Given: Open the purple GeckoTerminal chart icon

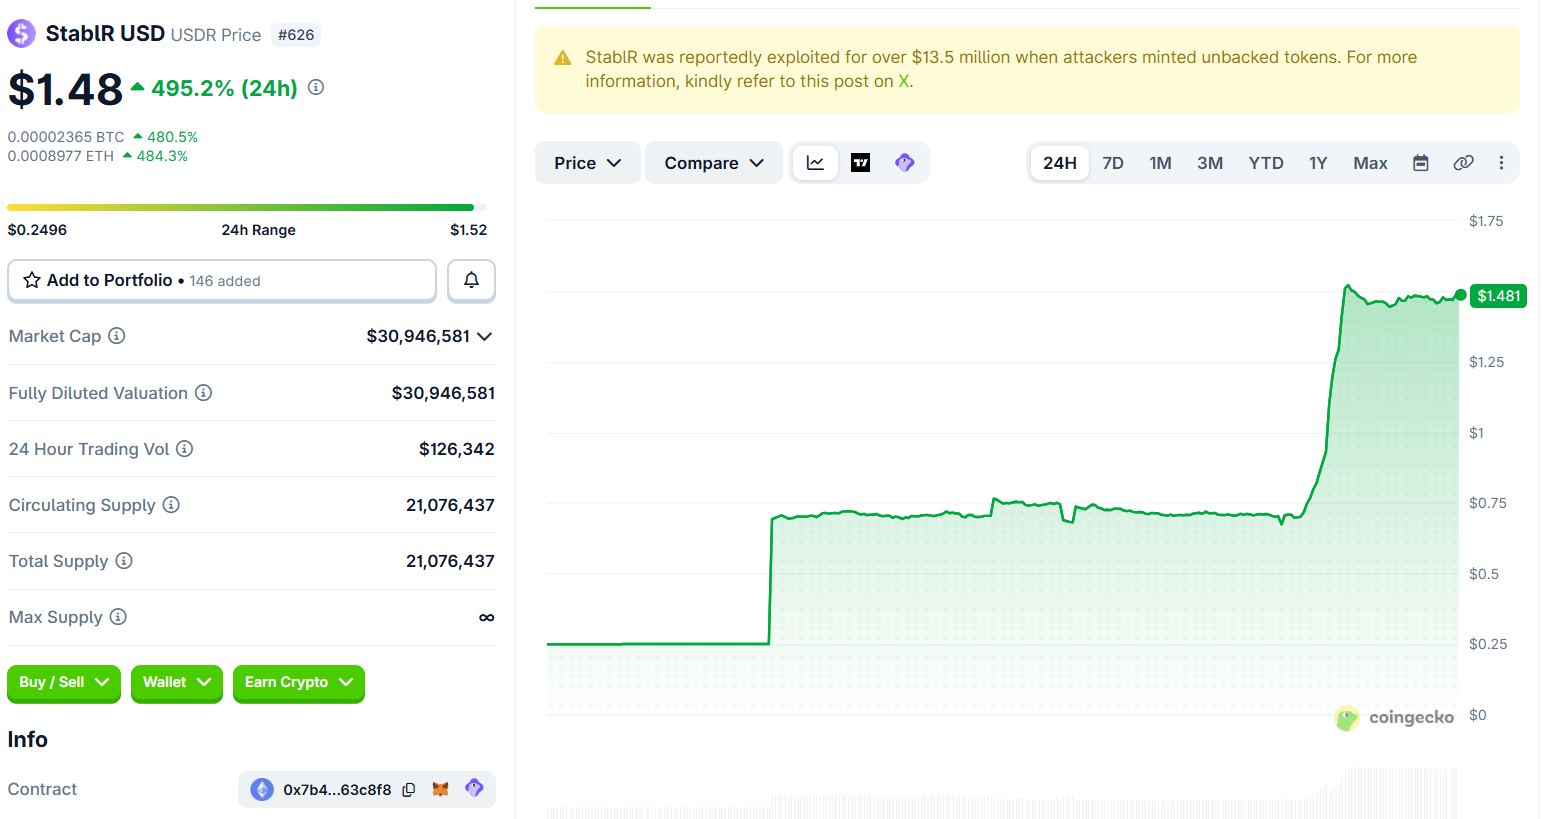Looking at the screenshot, I should point(905,163).
